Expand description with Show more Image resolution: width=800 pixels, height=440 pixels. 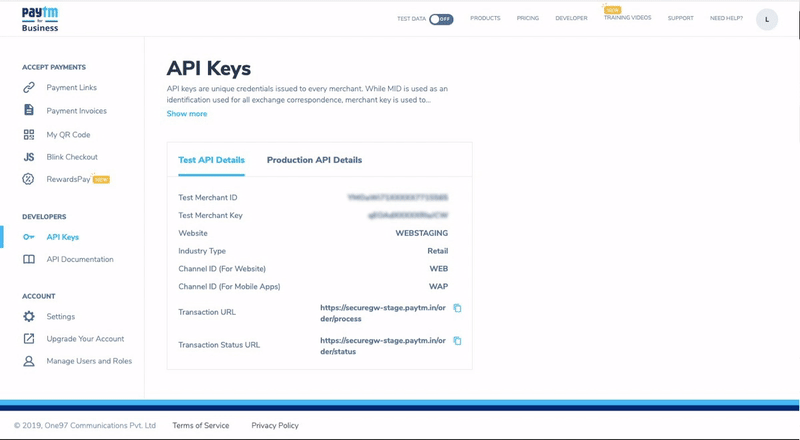click(x=187, y=114)
